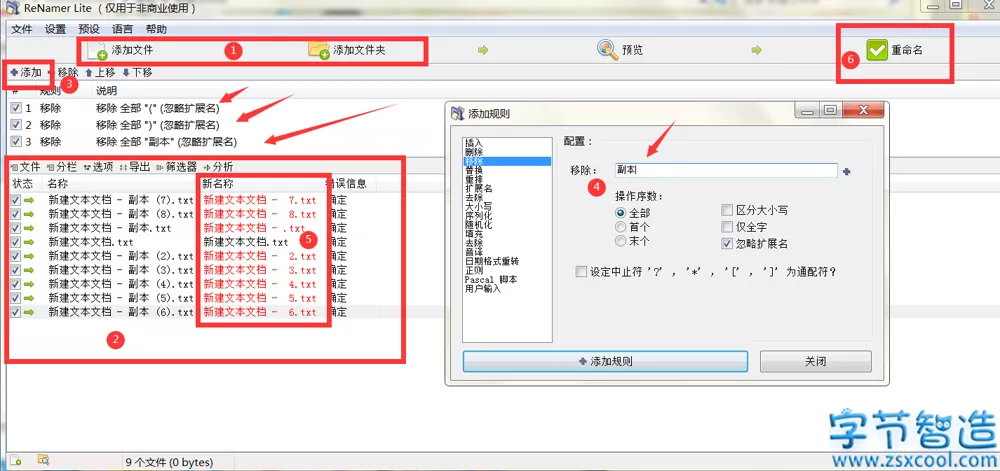This screenshot has width=1000, height=471.
Task: Select 填充 rule type in list
Action: (x=508, y=234)
